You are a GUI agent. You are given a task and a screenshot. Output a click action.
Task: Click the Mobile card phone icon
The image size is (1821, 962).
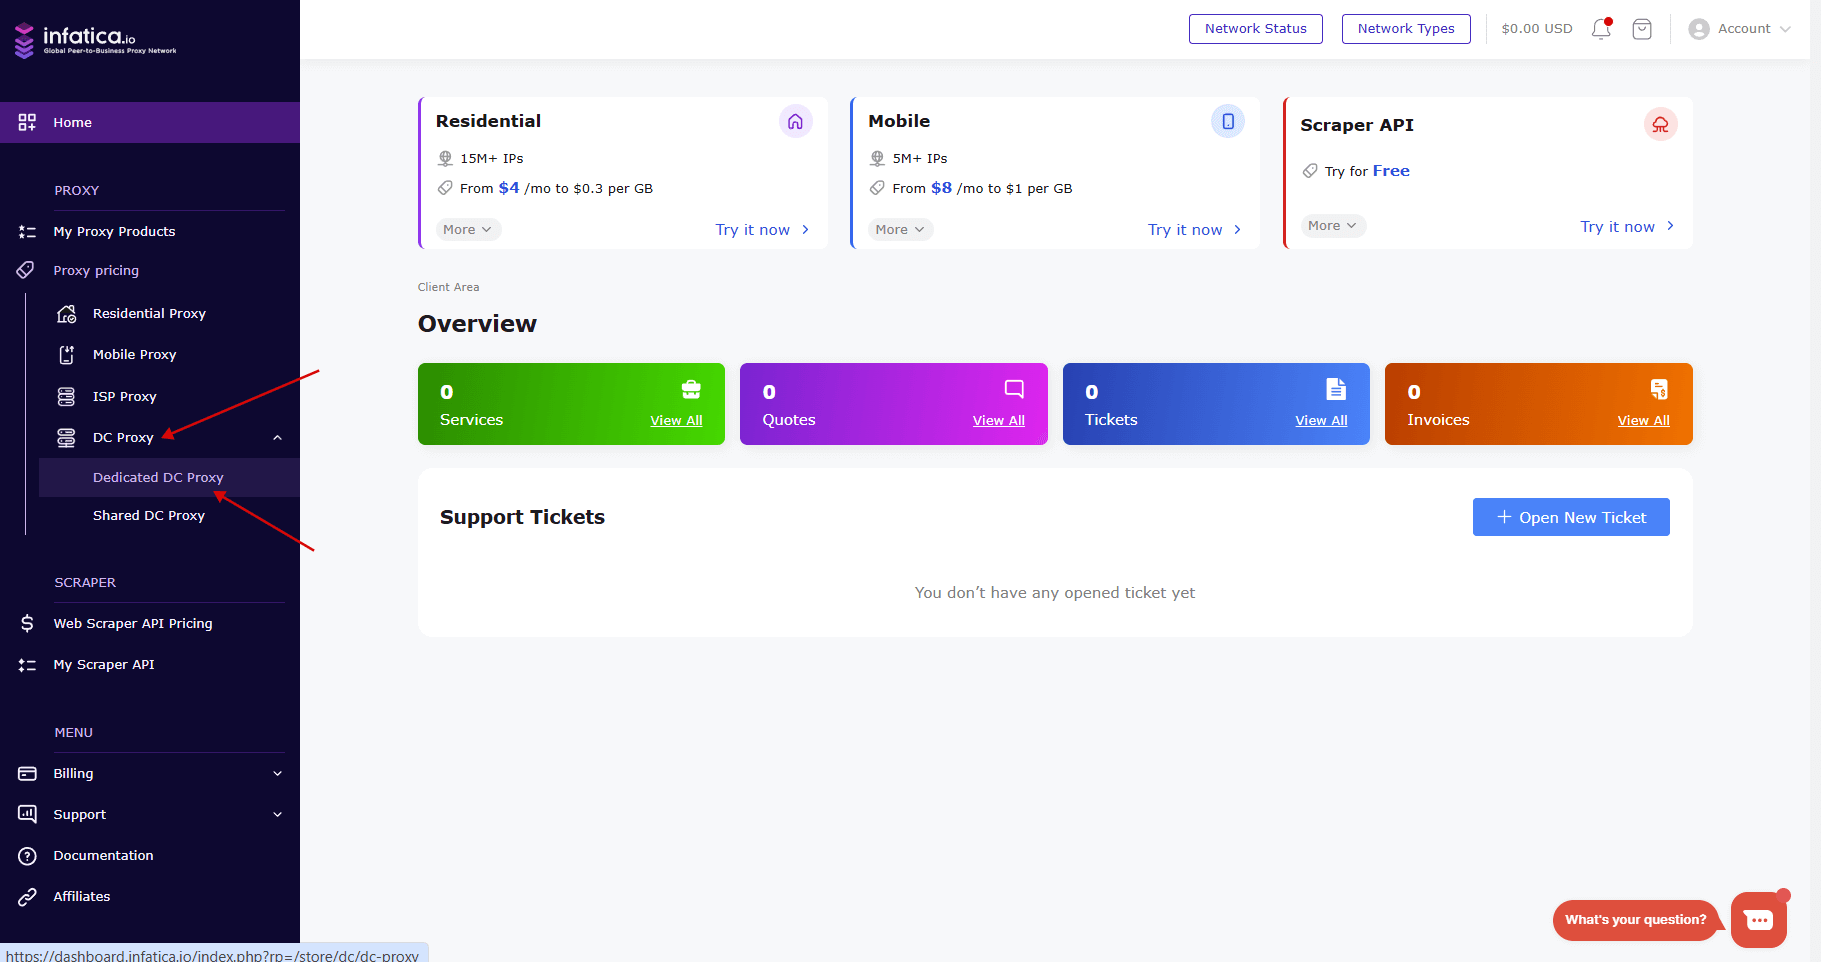click(1228, 121)
